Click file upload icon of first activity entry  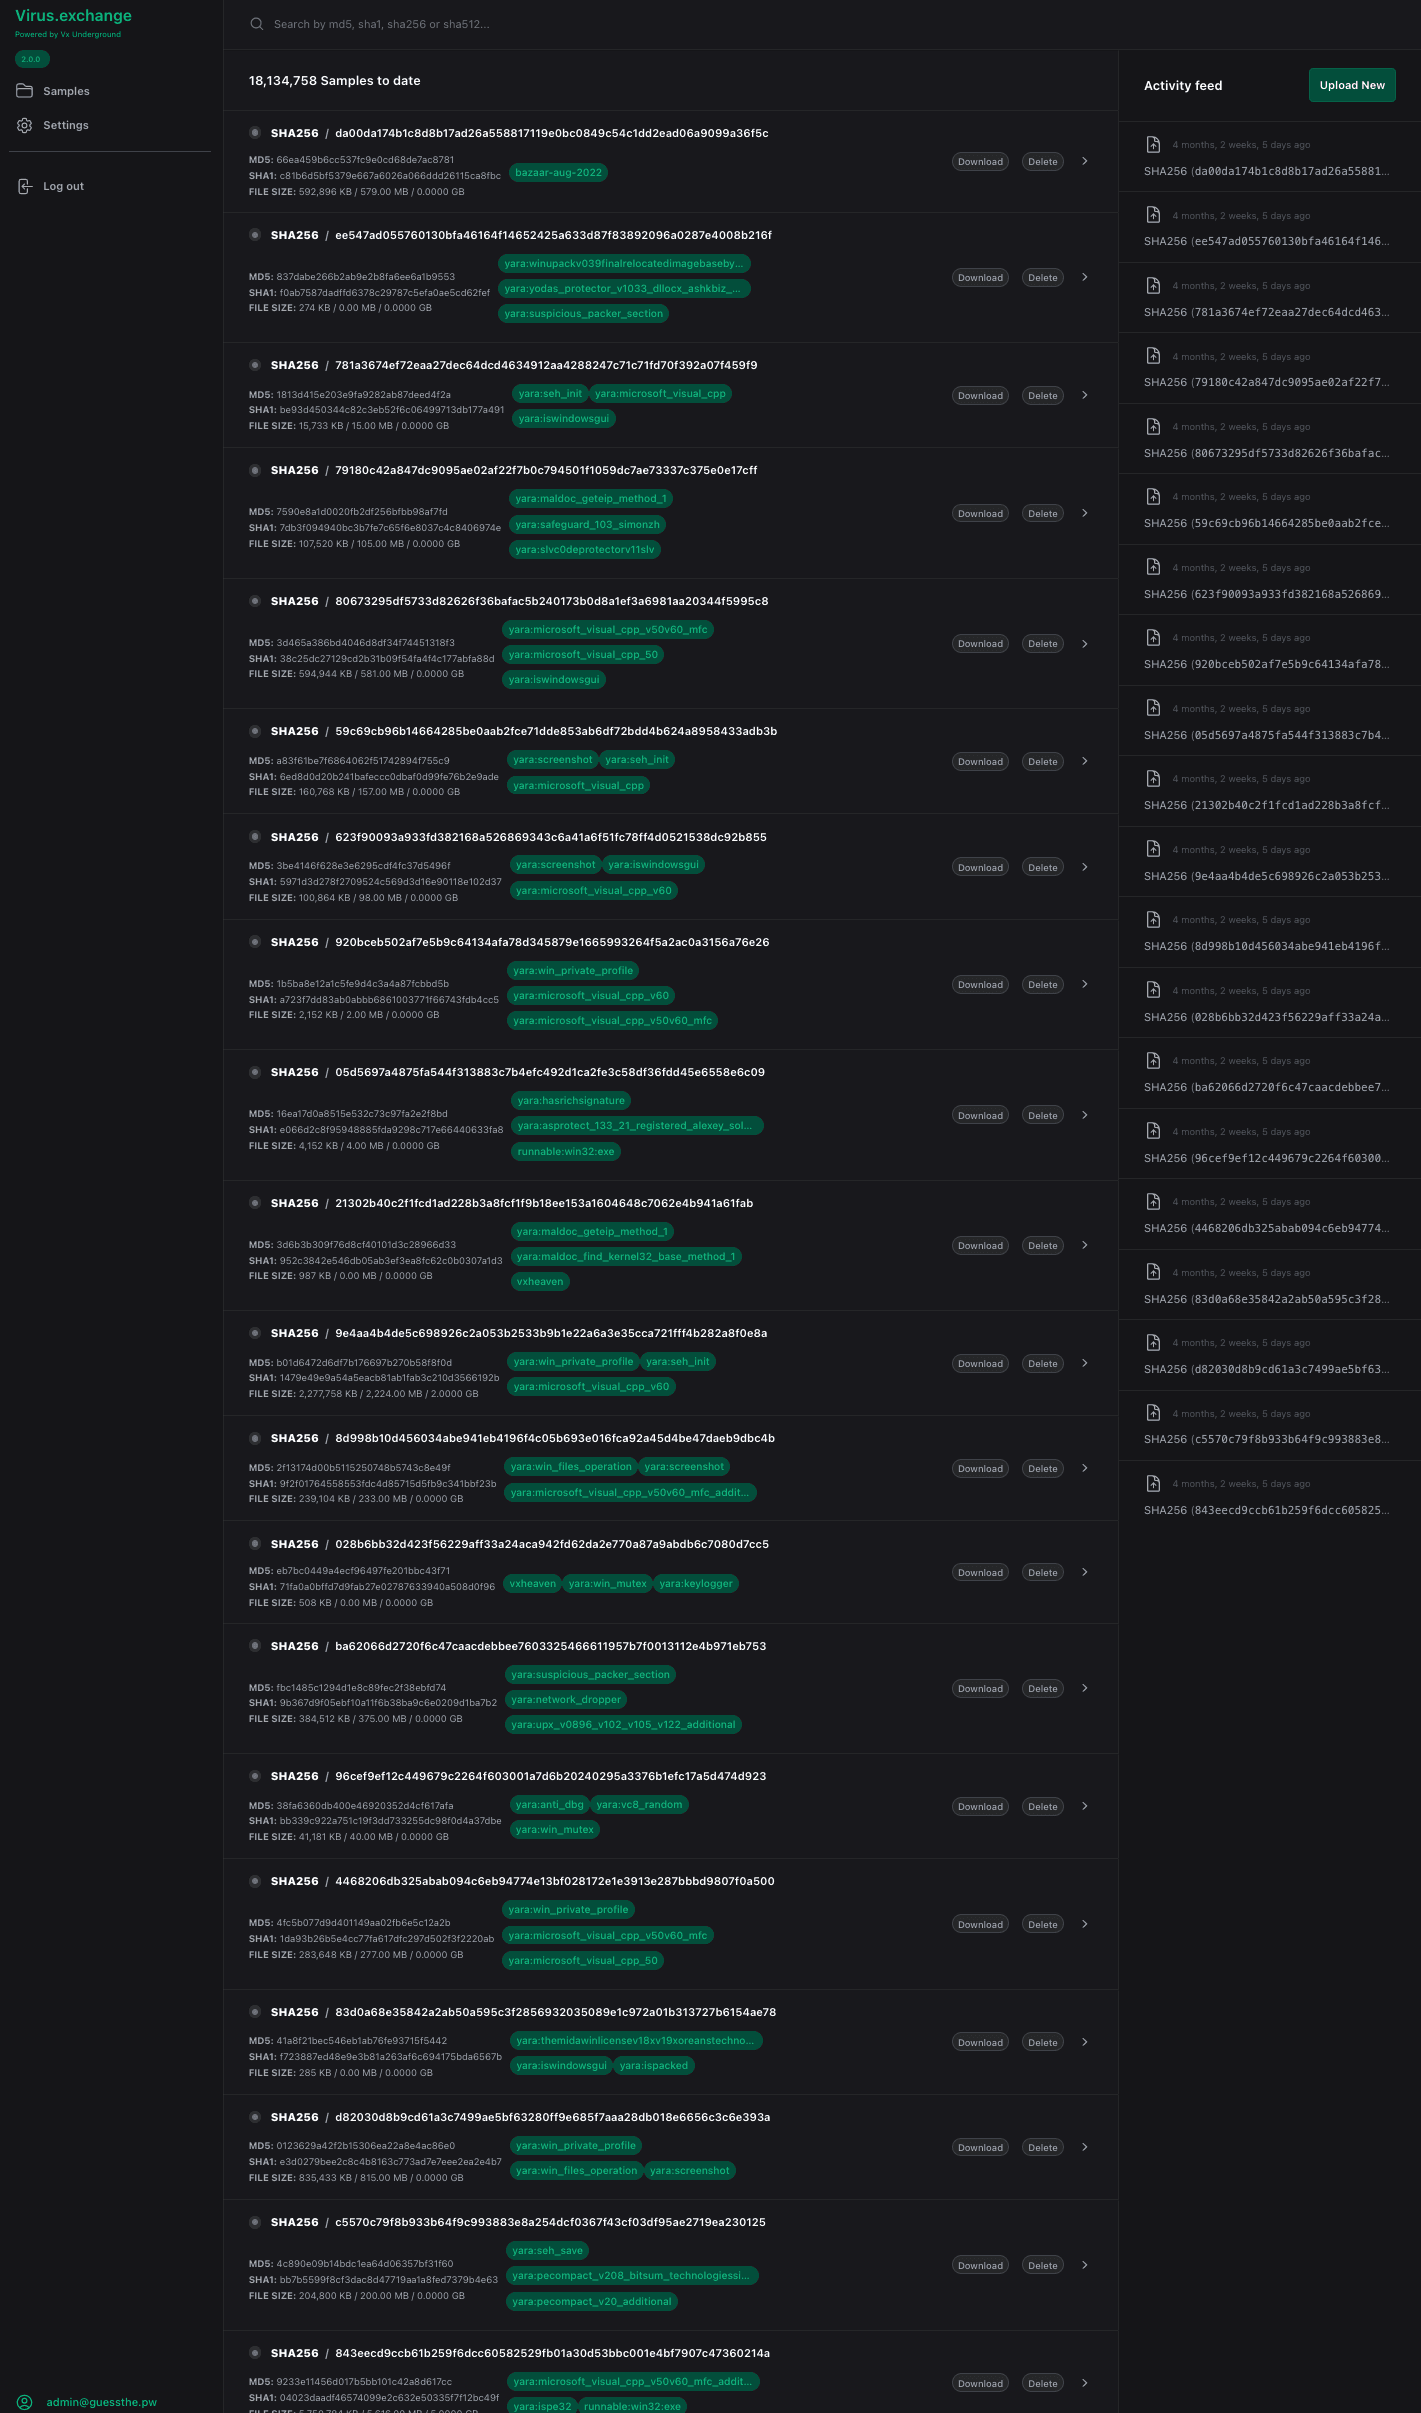[x=1153, y=144]
